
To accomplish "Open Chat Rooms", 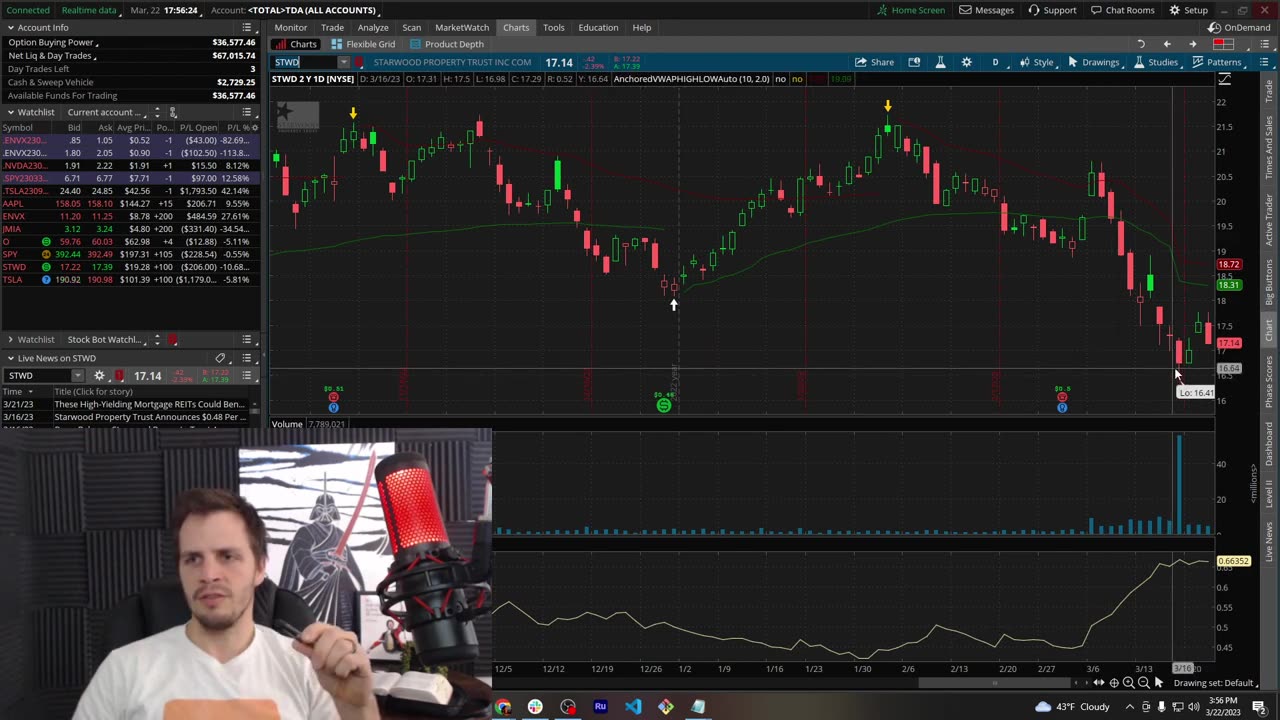I will pos(1122,10).
